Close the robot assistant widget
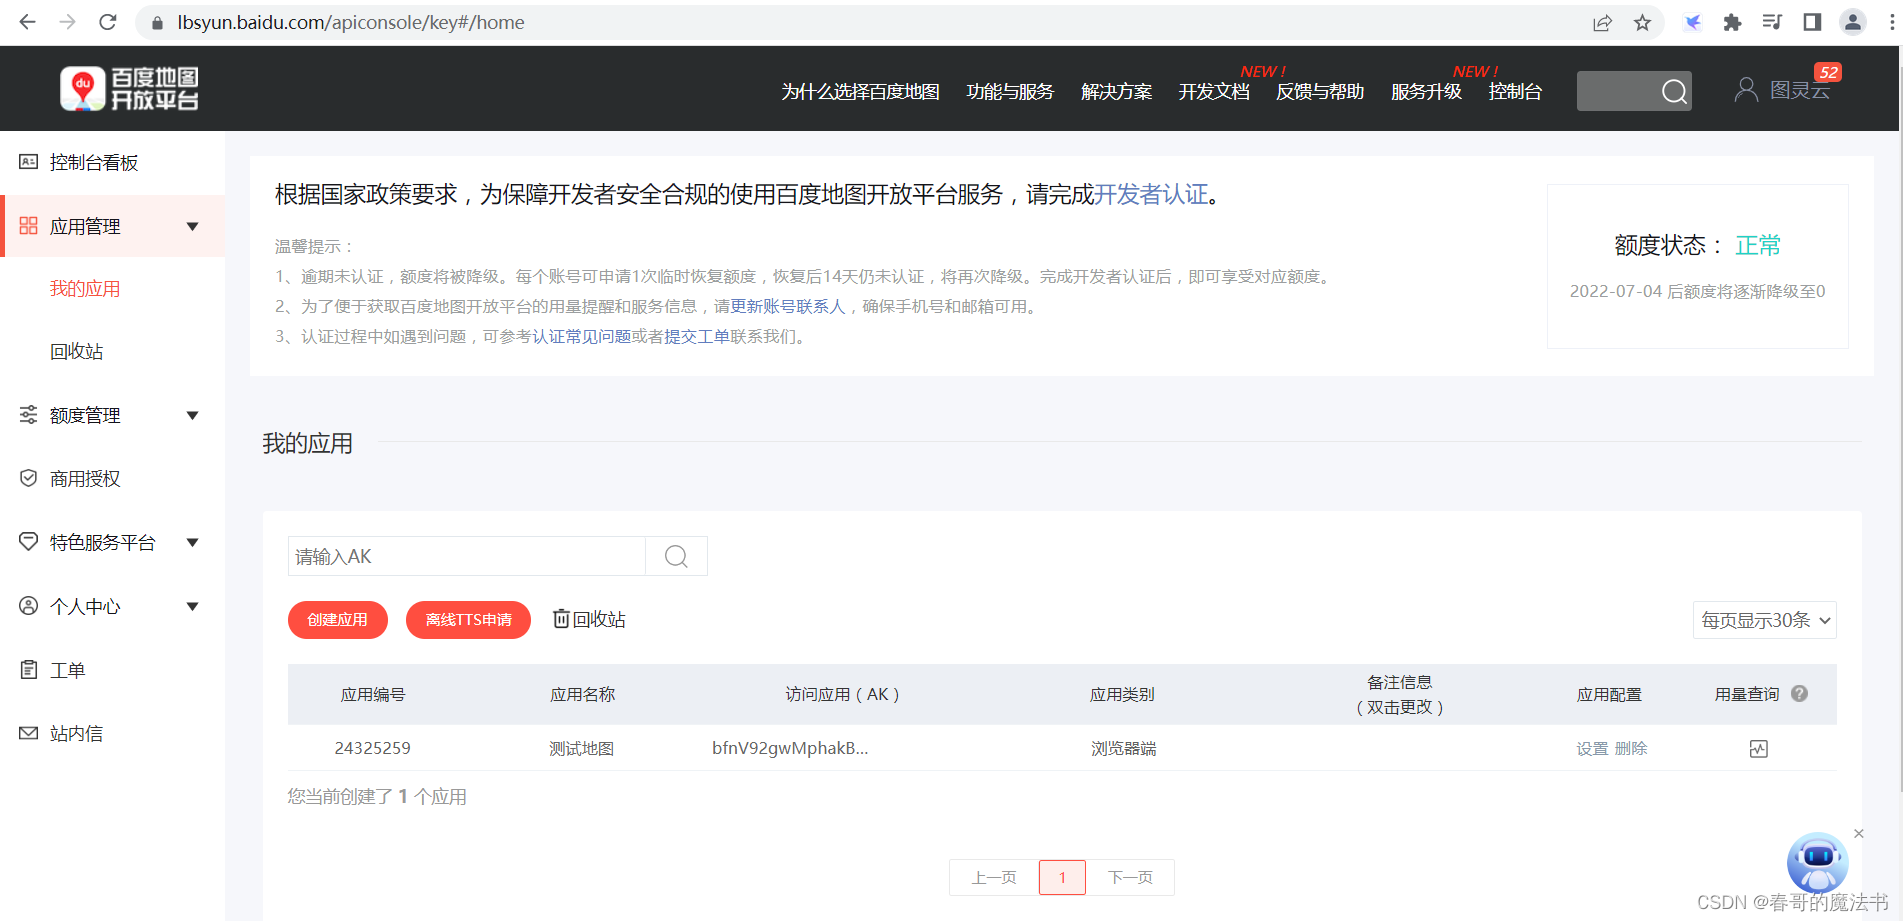Image resolution: width=1903 pixels, height=921 pixels. pyautogui.click(x=1859, y=833)
